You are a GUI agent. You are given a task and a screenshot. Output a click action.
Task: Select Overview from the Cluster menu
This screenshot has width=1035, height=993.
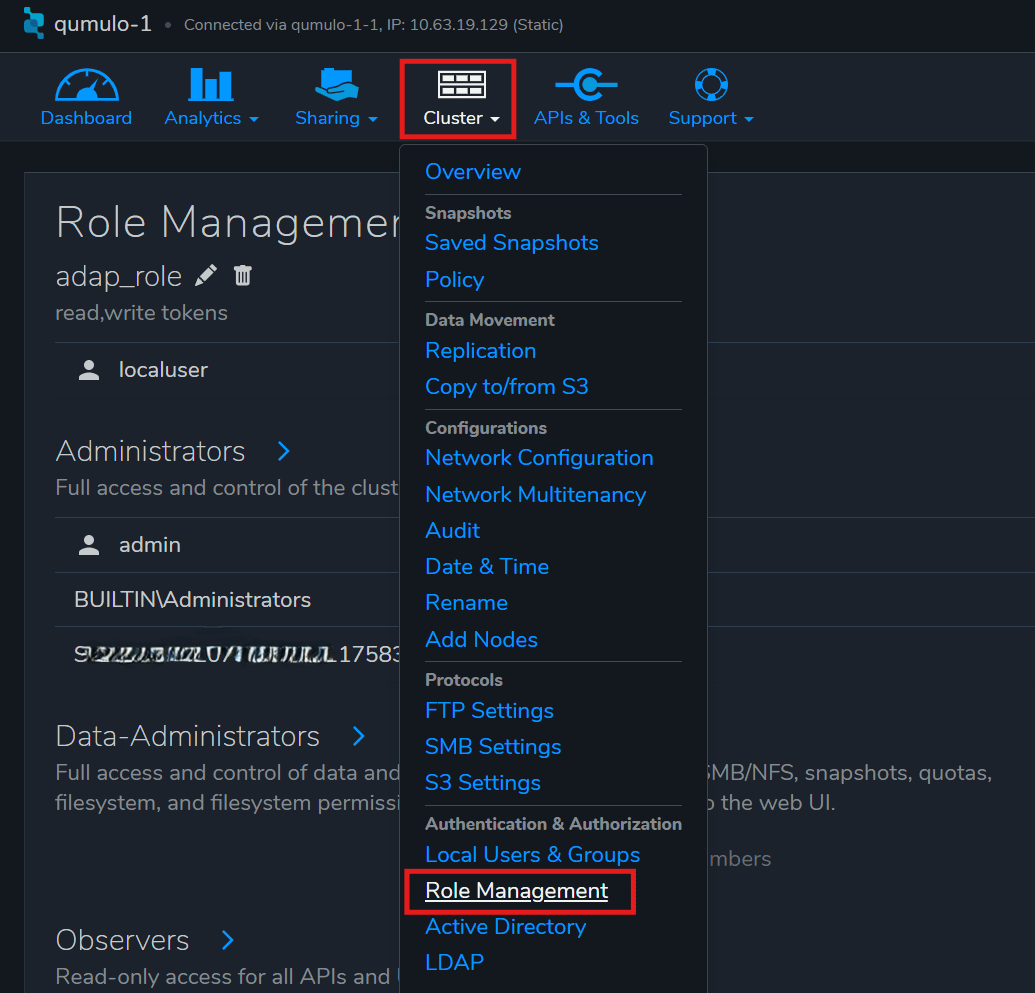tap(473, 172)
